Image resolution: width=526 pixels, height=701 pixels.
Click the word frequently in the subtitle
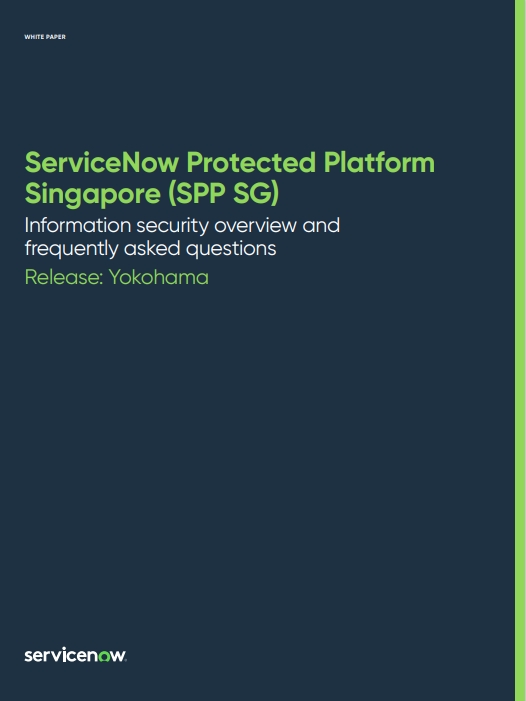[x=71, y=249]
